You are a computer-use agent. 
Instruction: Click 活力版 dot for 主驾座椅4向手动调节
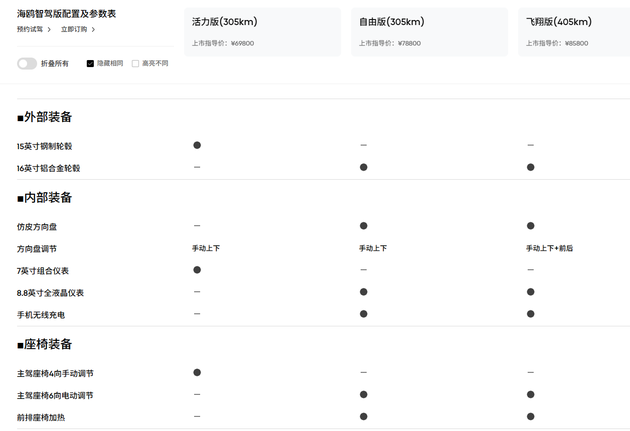click(197, 372)
